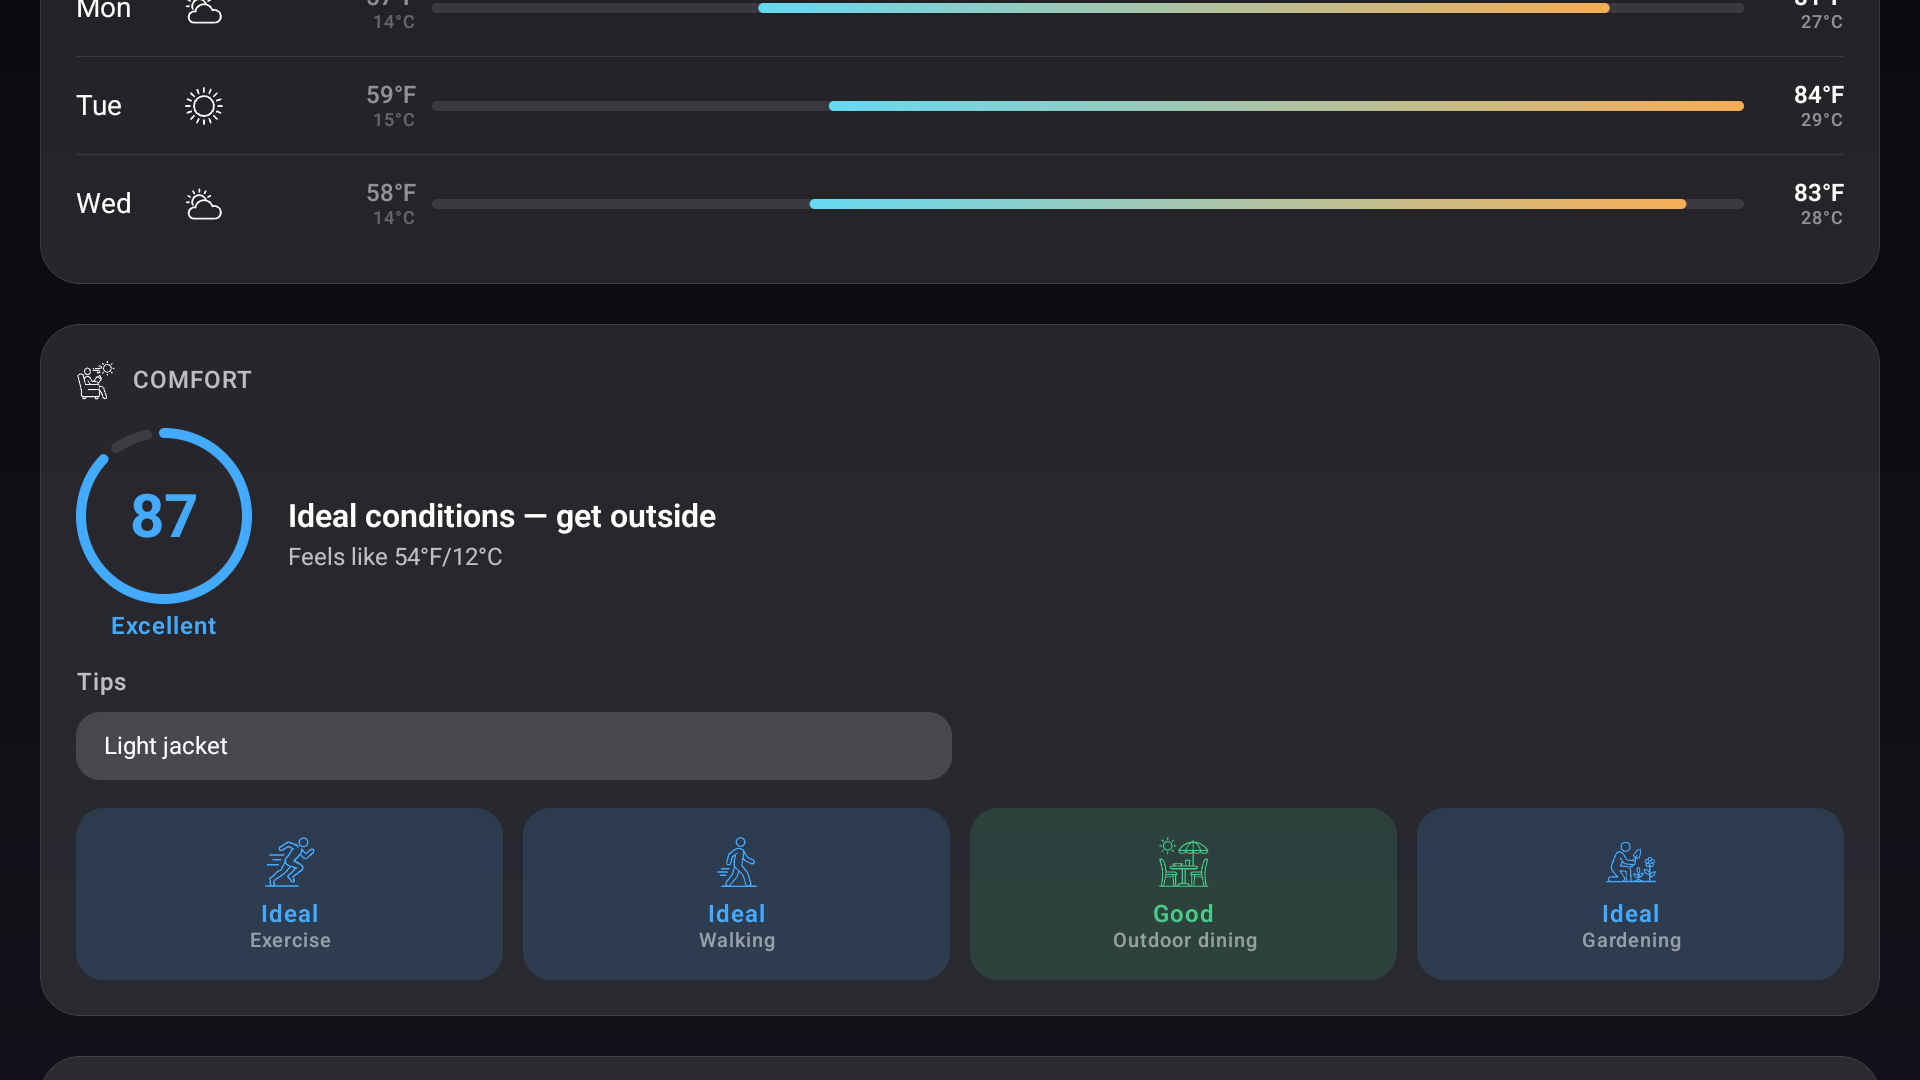Click the Gardening activity icon
The width and height of the screenshot is (1920, 1080).
click(1630, 862)
